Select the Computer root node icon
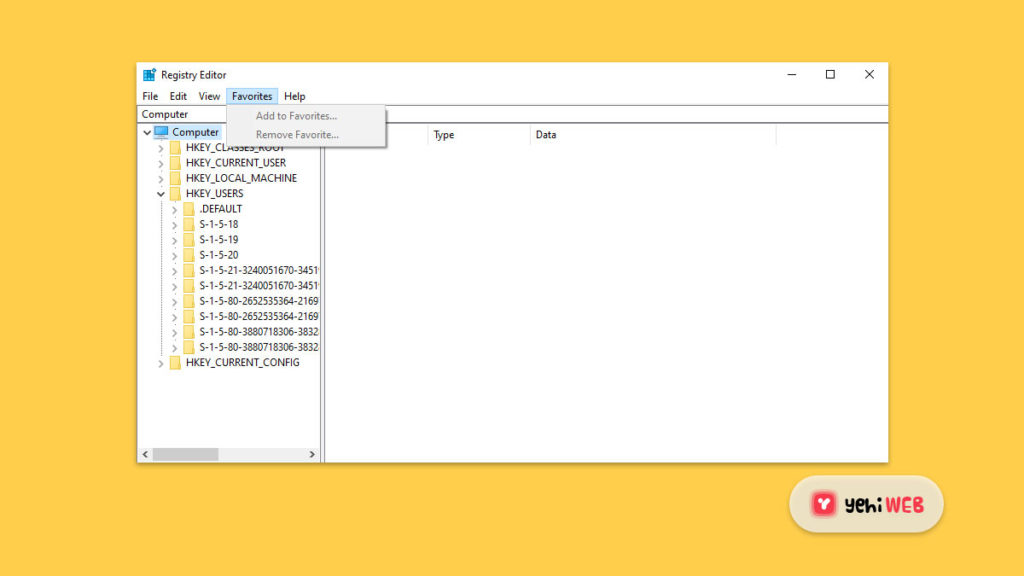Screen dimensions: 1024x576 click(x=161, y=132)
